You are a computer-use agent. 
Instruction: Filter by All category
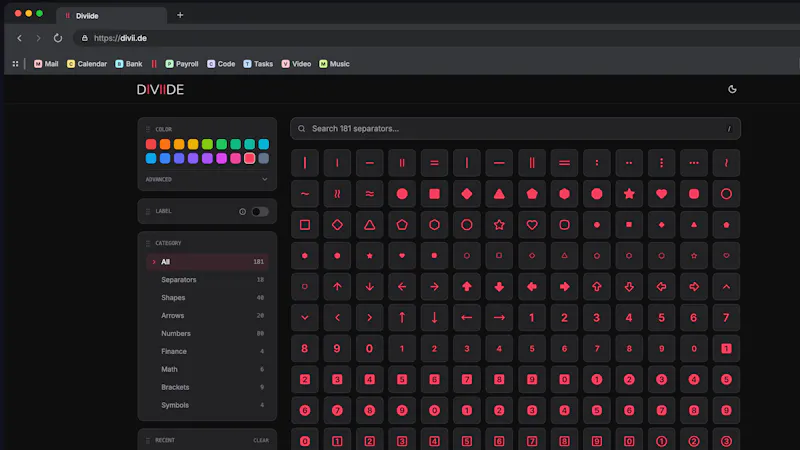pos(207,262)
